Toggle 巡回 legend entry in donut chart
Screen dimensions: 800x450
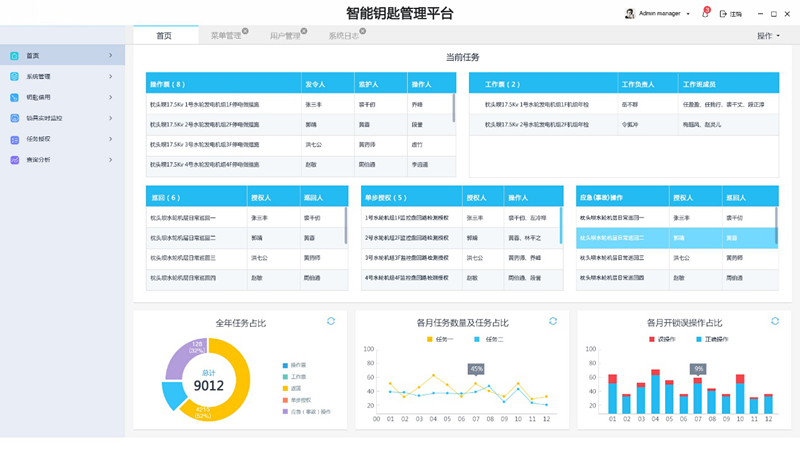coord(292,388)
